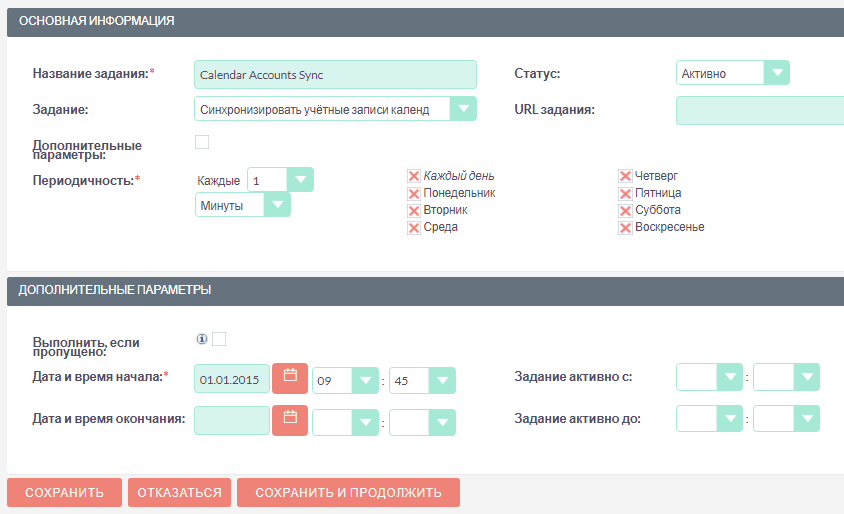
Task: Enable the Дополнительные параметры checkbox
Action: pos(202,142)
